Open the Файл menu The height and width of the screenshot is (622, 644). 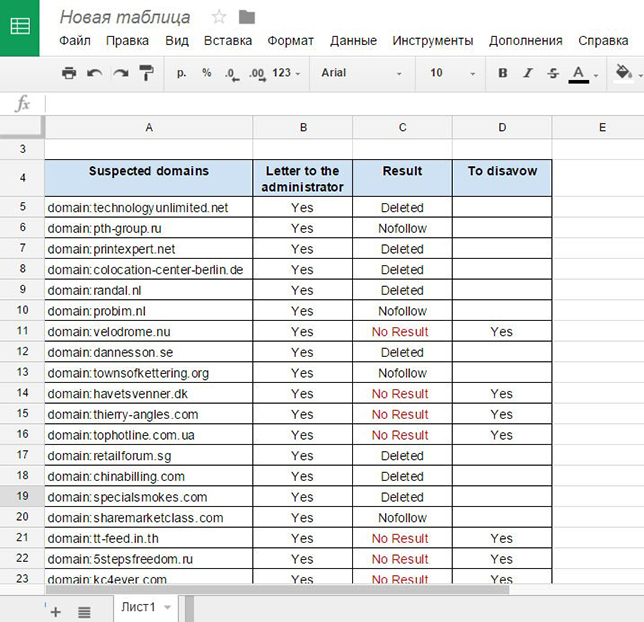(x=75, y=40)
